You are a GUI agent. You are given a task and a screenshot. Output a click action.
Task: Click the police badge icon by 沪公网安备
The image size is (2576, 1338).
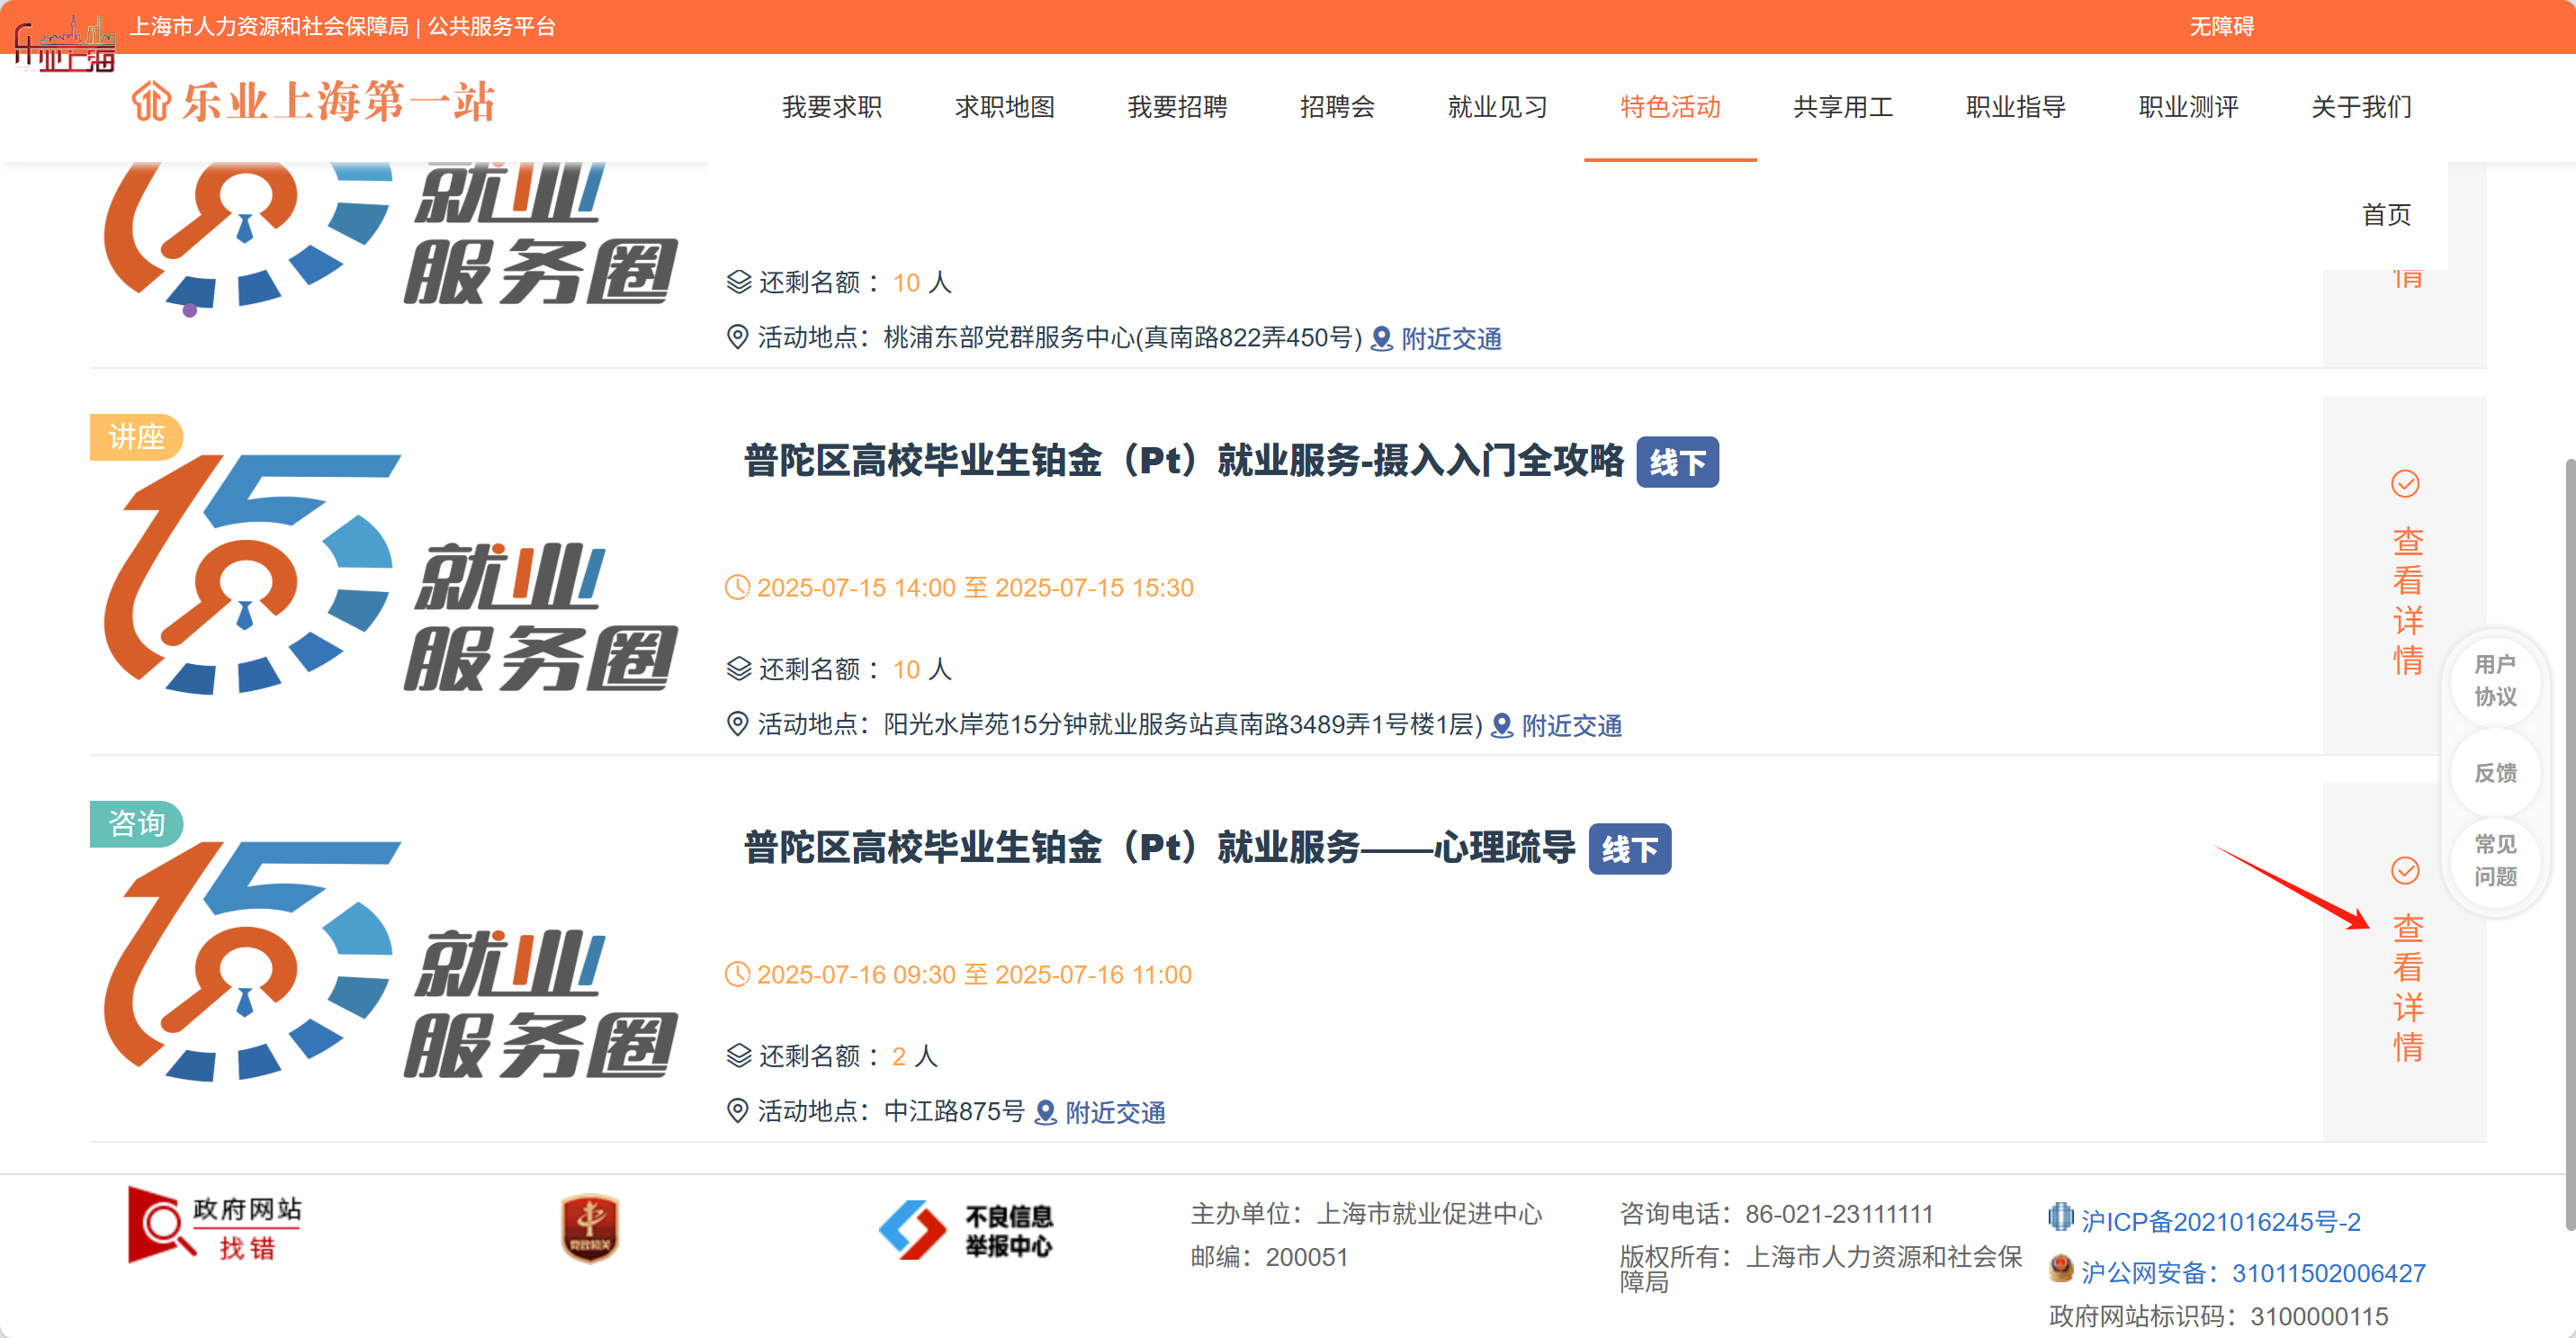[x=2060, y=1270]
